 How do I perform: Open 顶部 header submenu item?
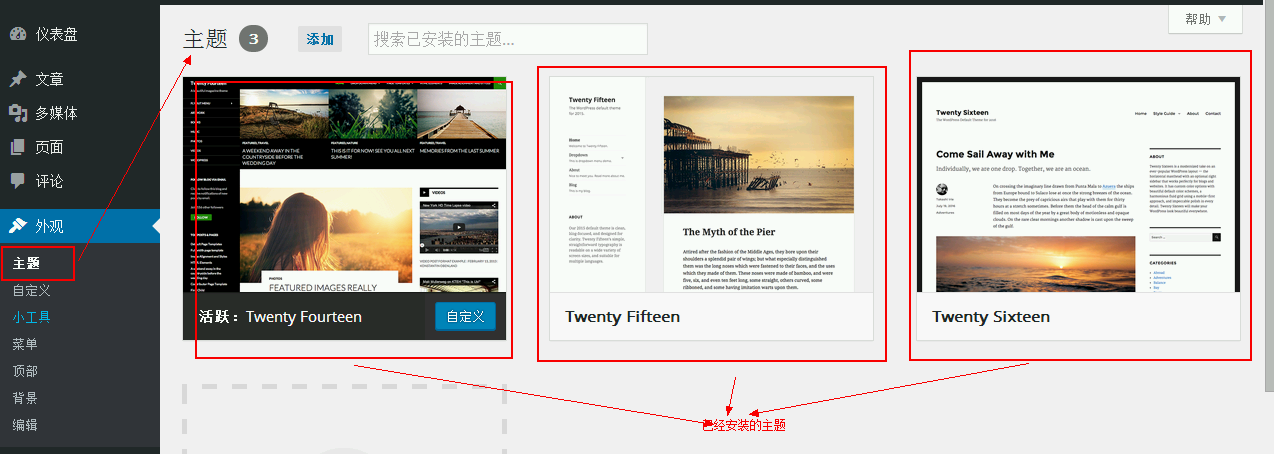pos(26,371)
